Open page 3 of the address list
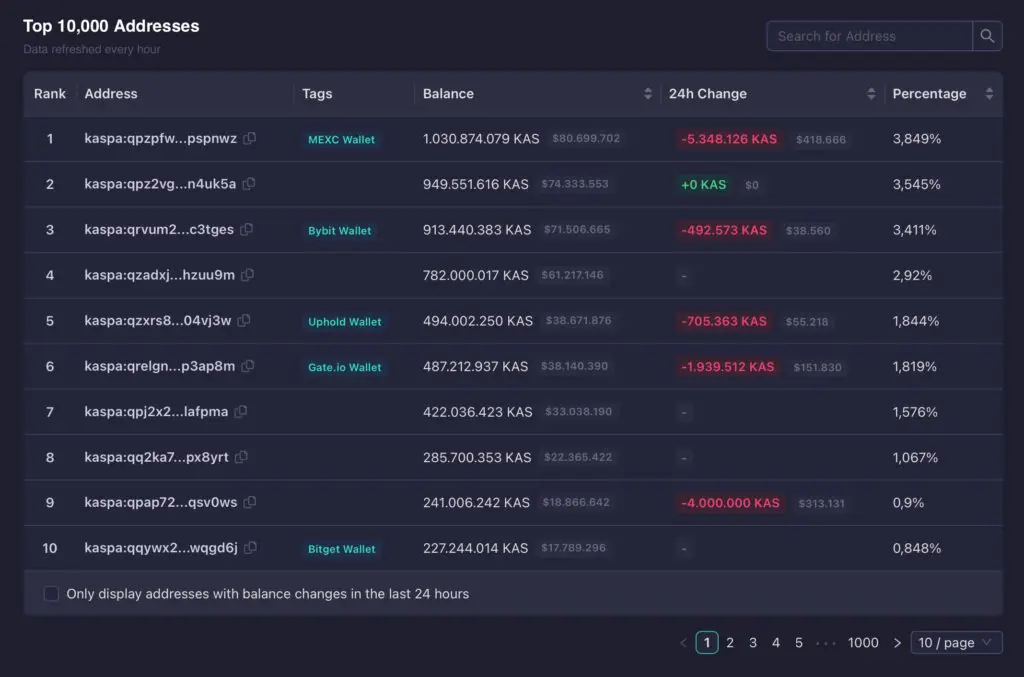The height and width of the screenshot is (677, 1024). tap(753, 642)
